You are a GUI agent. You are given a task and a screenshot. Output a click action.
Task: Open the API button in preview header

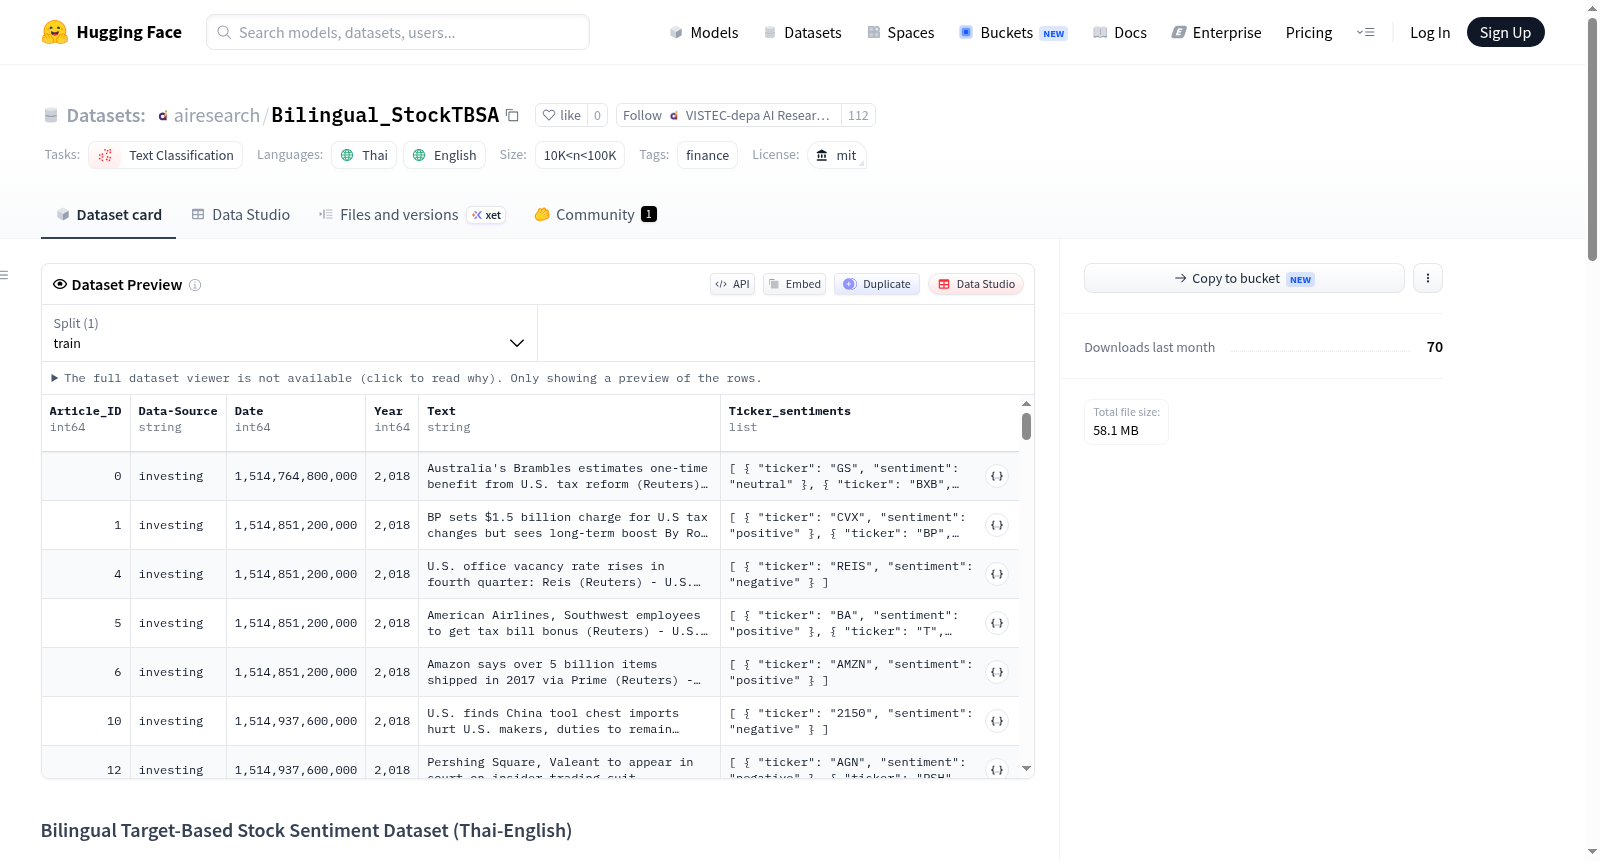[x=732, y=284]
